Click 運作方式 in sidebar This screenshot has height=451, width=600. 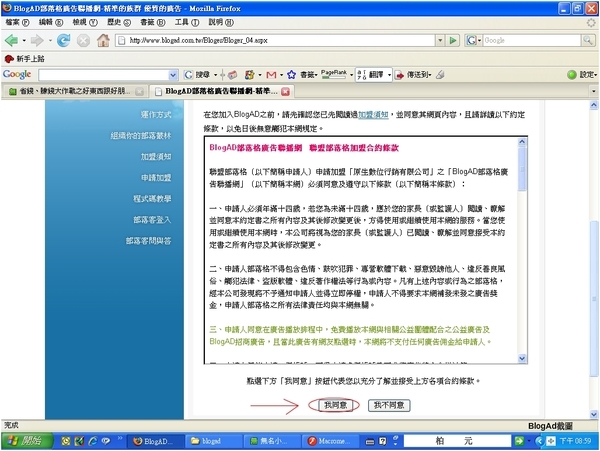(x=156, y=114)
